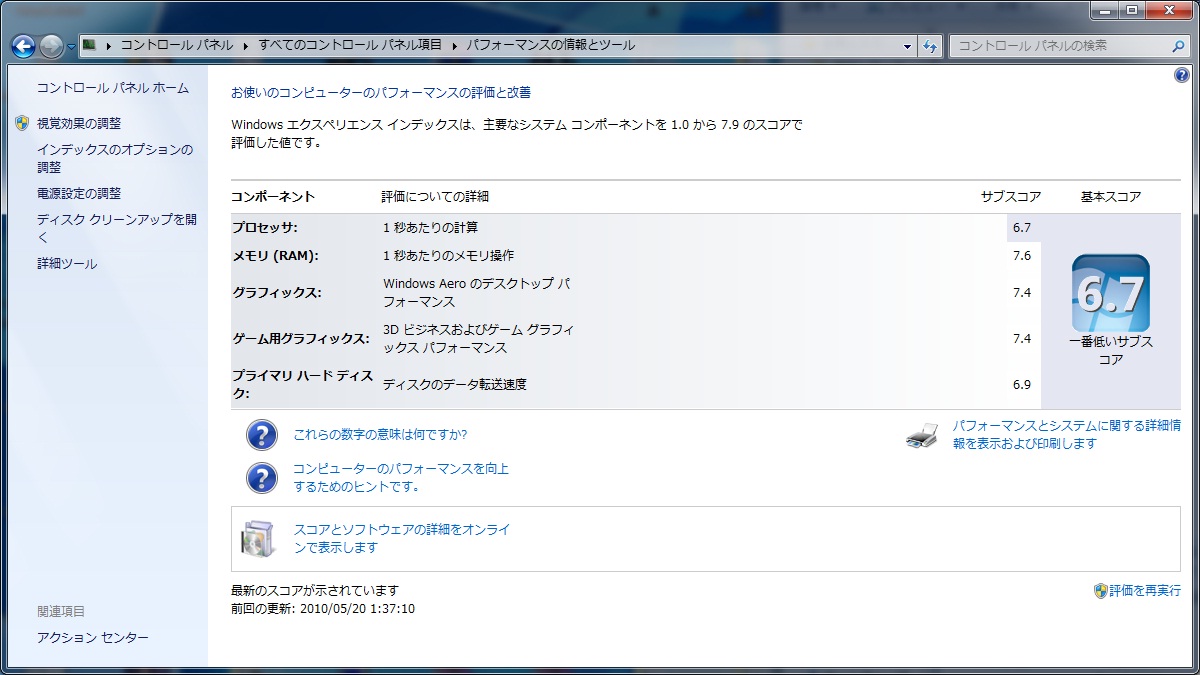Open アクション センター link

tap(93, 638)
